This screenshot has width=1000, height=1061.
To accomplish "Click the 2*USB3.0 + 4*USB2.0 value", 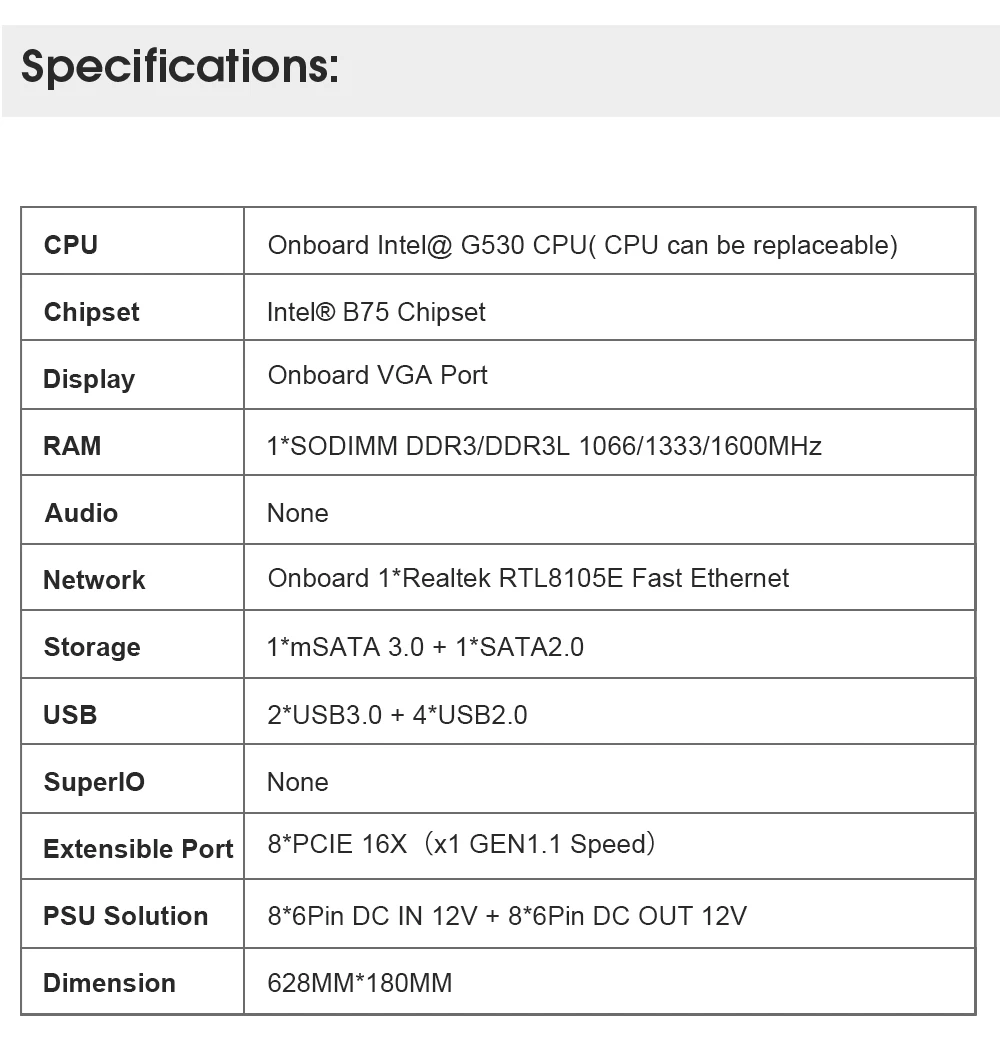I will [397, 715].
